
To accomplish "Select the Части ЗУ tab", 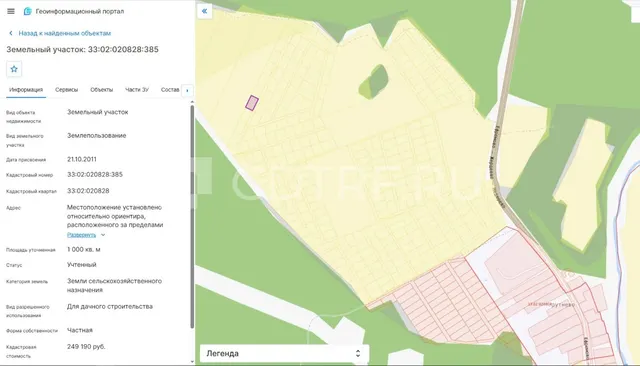I will [x=137, y=90].
